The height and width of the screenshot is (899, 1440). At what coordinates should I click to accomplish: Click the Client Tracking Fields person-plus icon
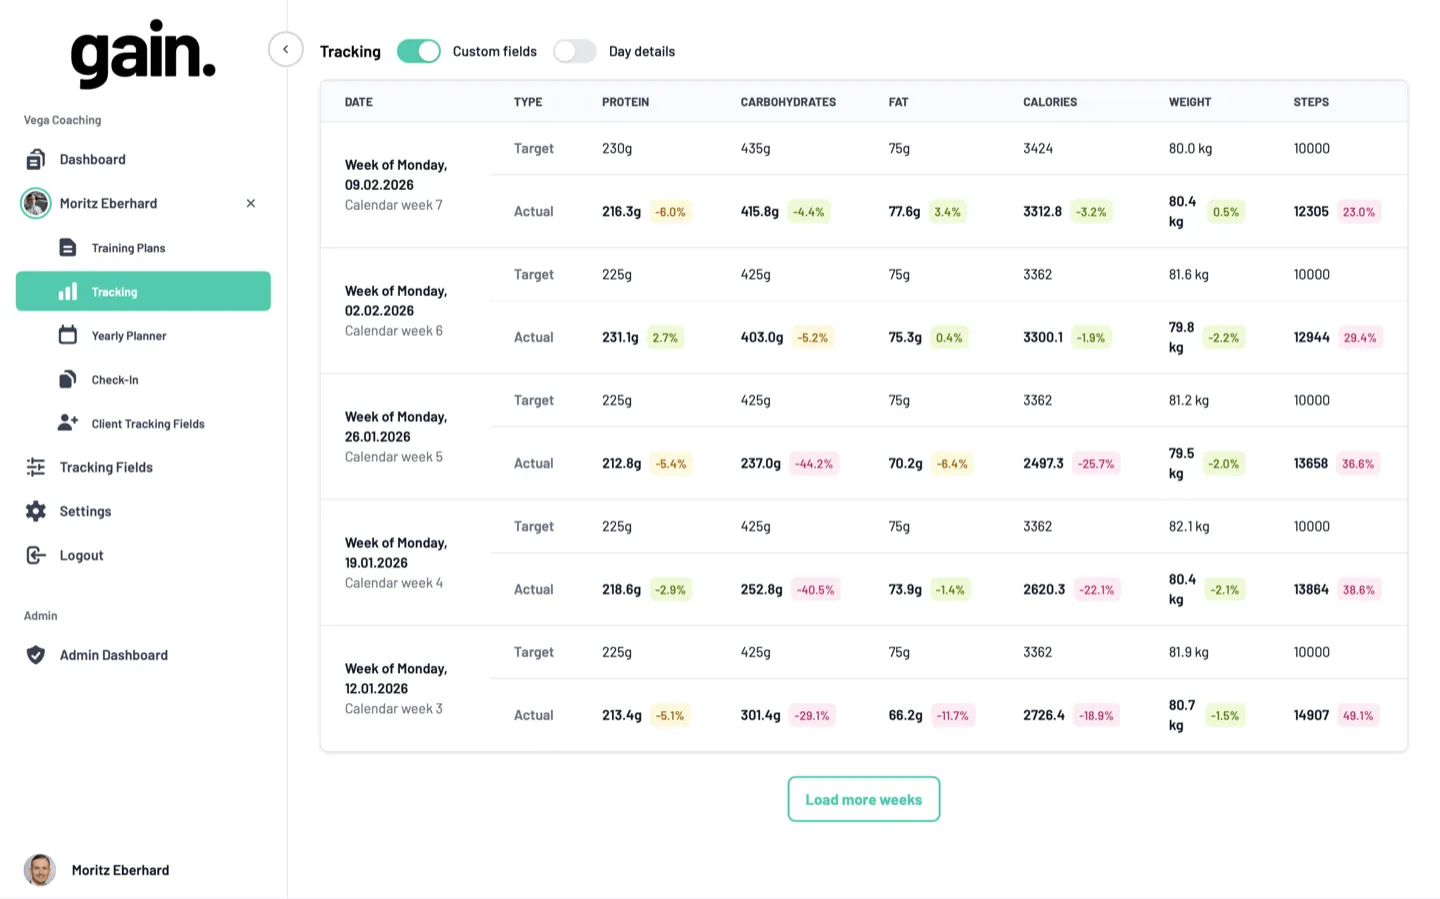coord(66,423)
